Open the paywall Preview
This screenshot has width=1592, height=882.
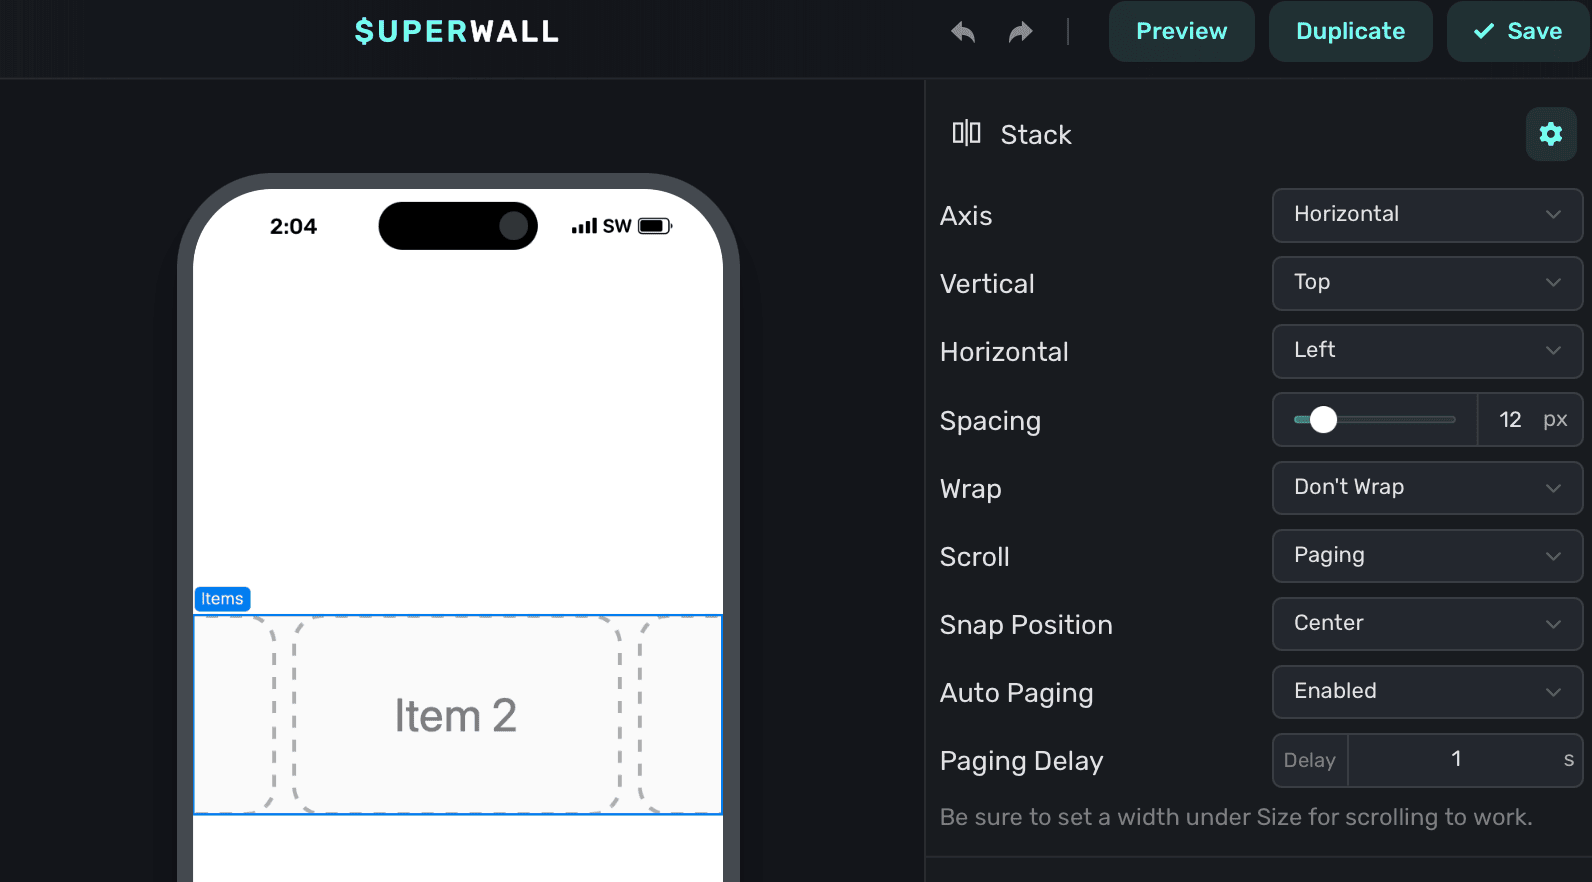tap(1181, 32)
